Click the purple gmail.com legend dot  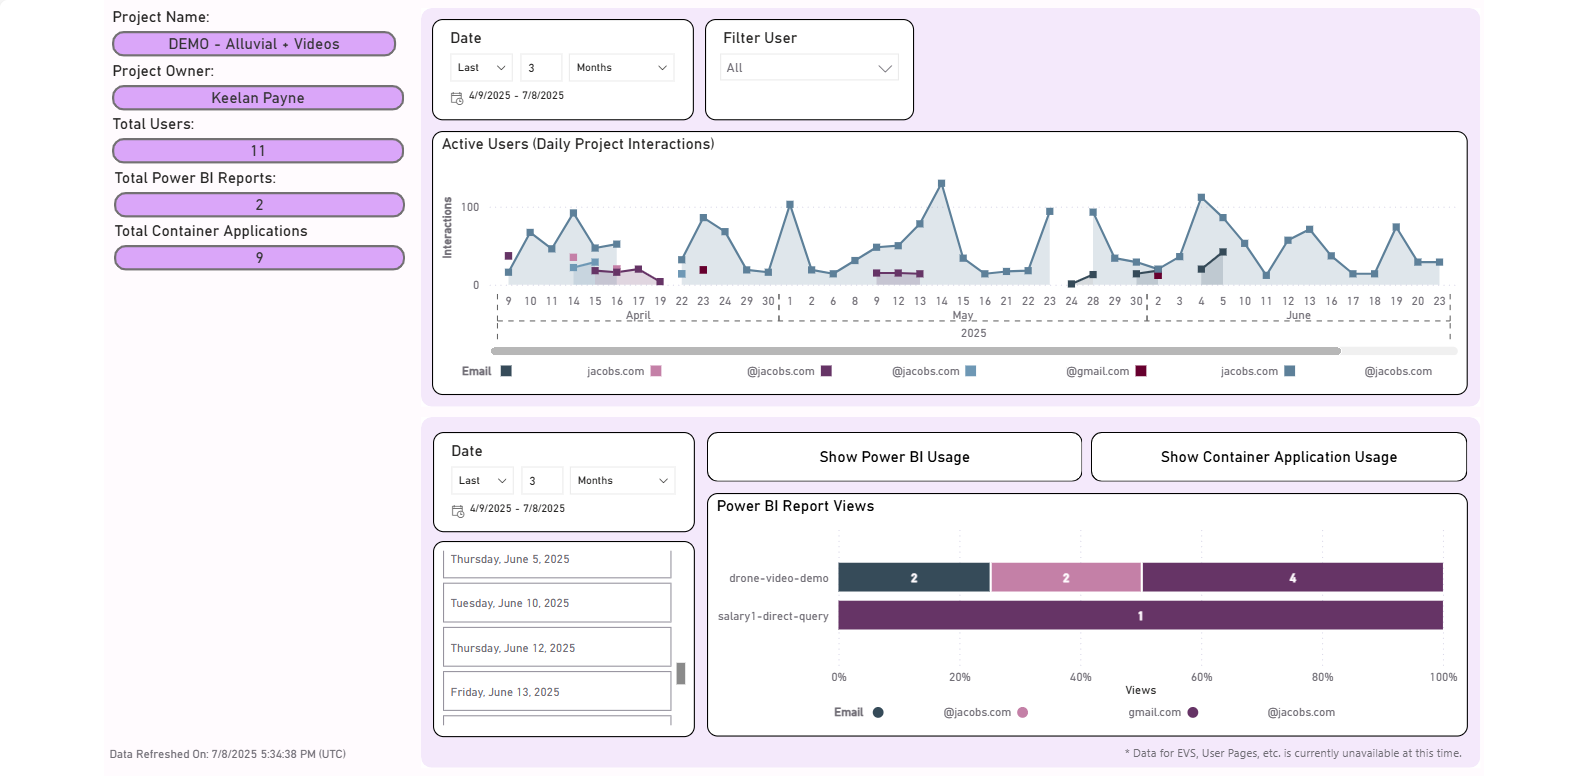point(1193,713)
